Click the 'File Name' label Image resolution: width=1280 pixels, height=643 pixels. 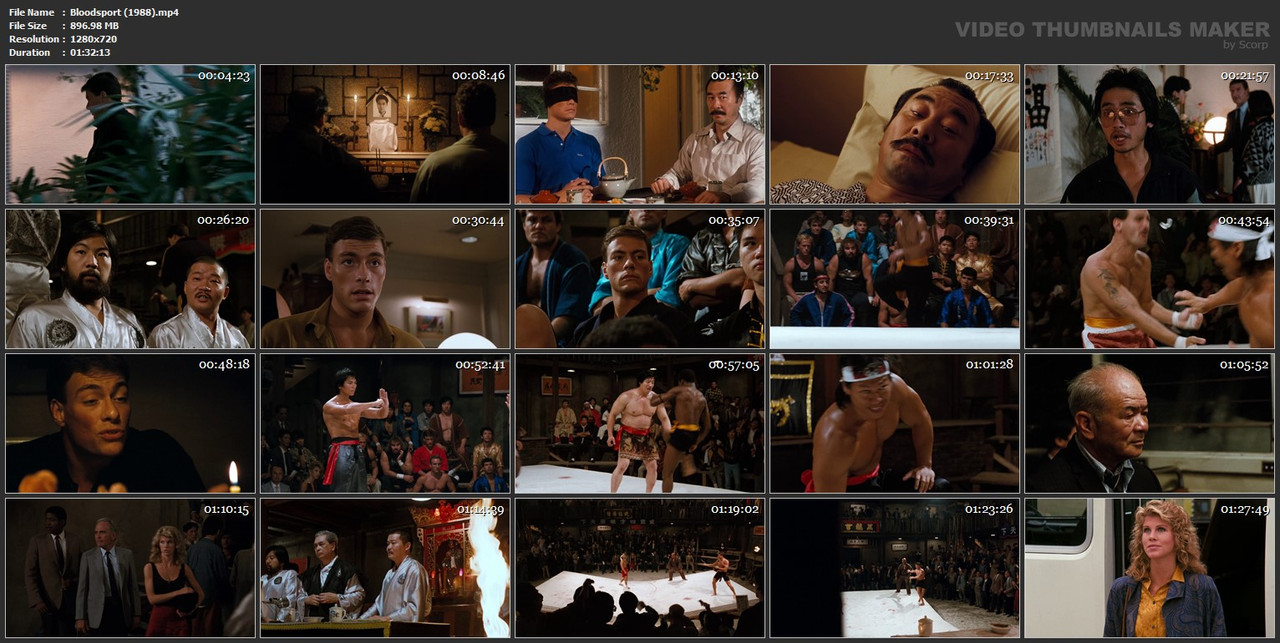tap(32, 12)
